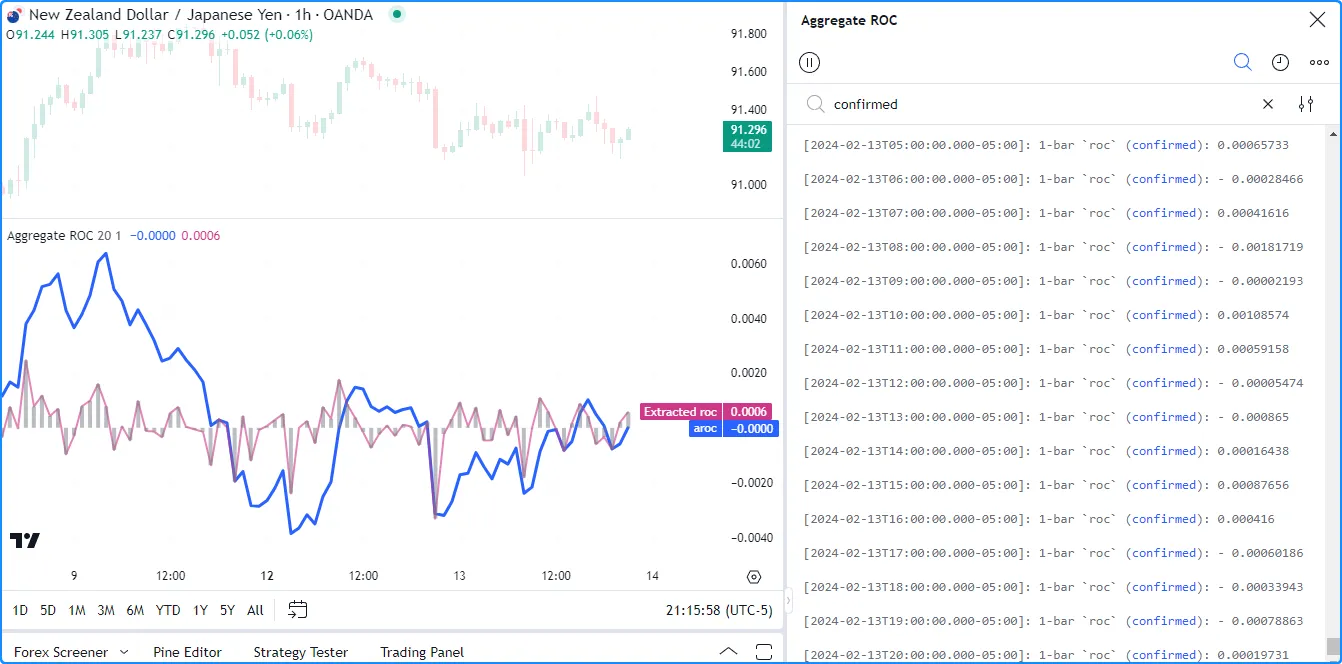Image resolution: width=1342 pixels, height=664 pixels.
Task: Click the TradingView logo on chart
Action: click(25, 540)
